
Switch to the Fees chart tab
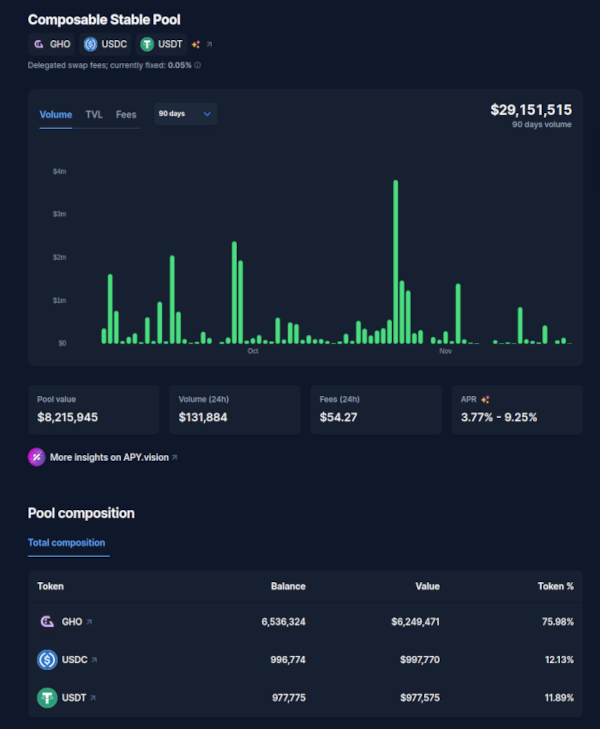[126, 115]
